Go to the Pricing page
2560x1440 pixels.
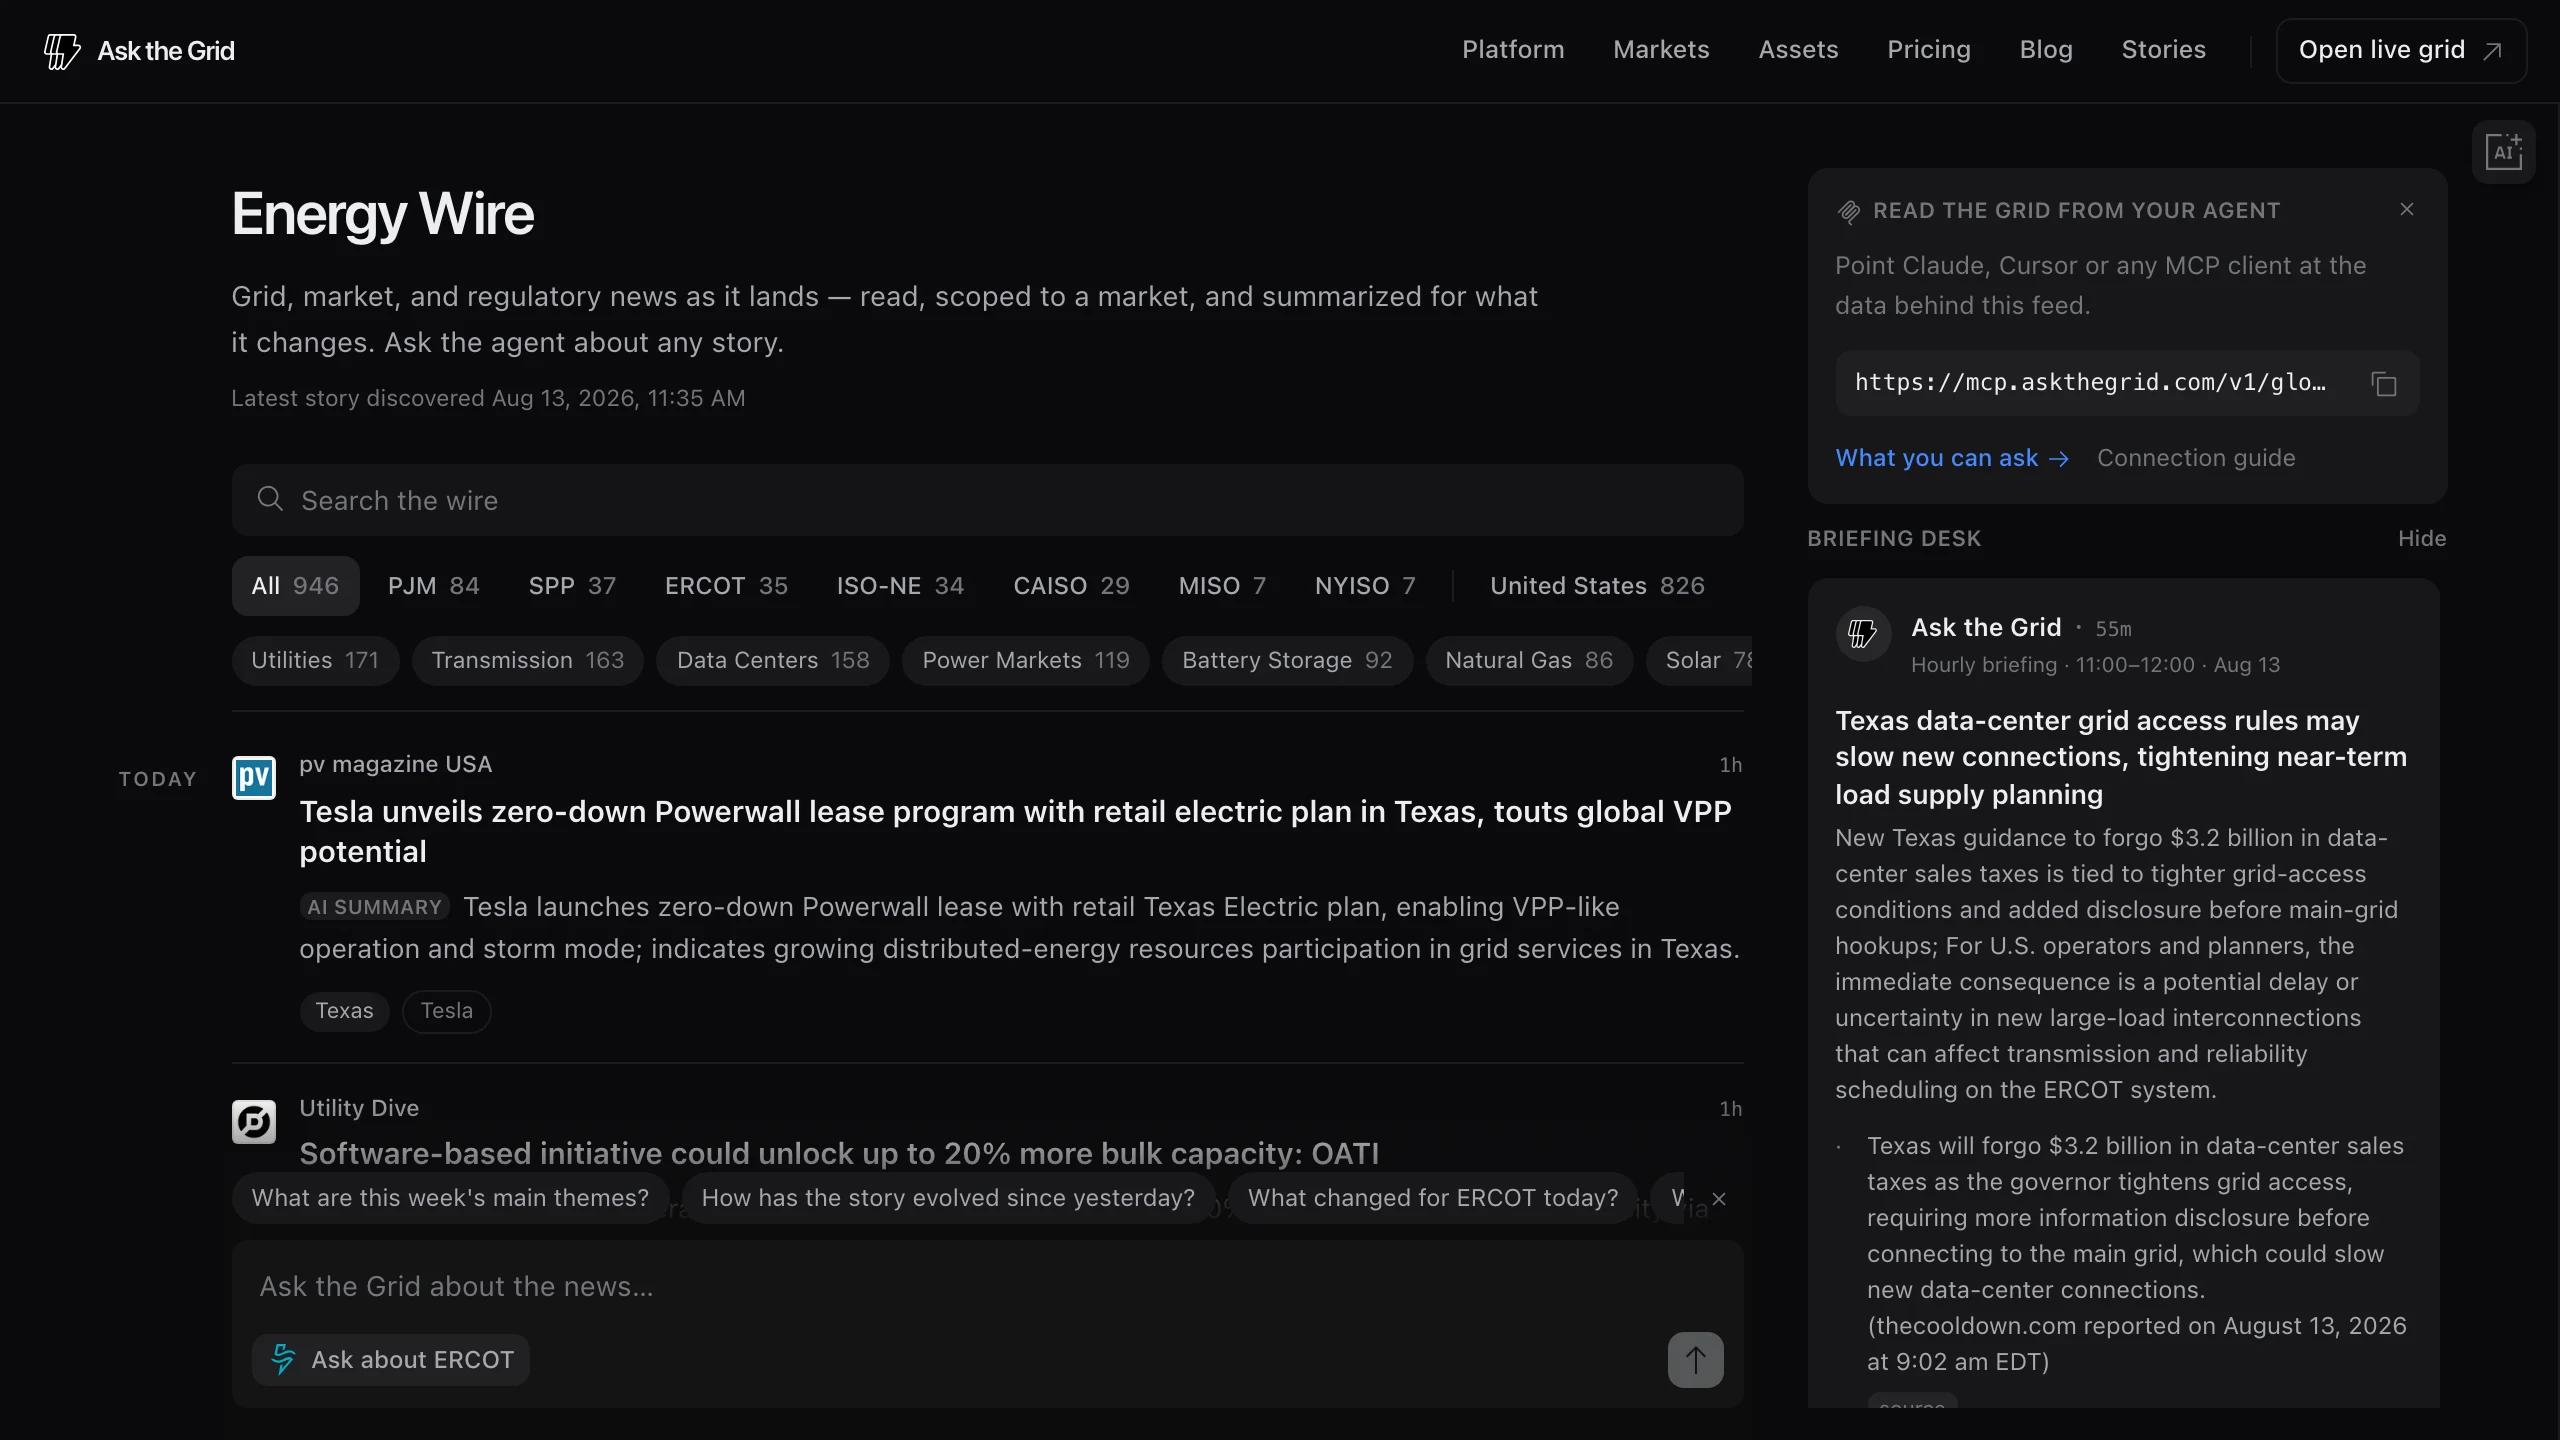(x=1928, y=50)
